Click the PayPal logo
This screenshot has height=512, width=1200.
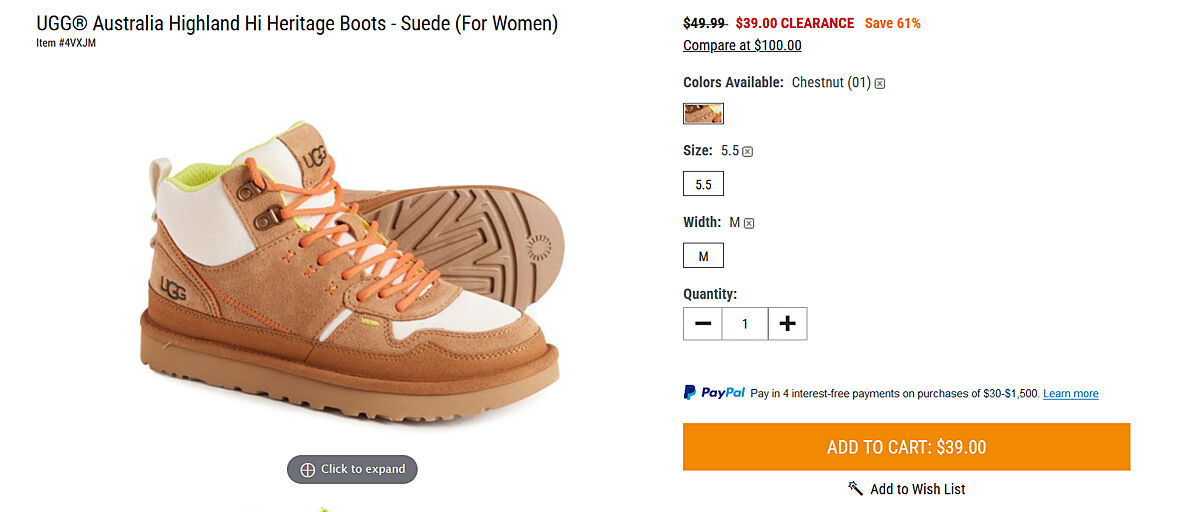[714, 393]
